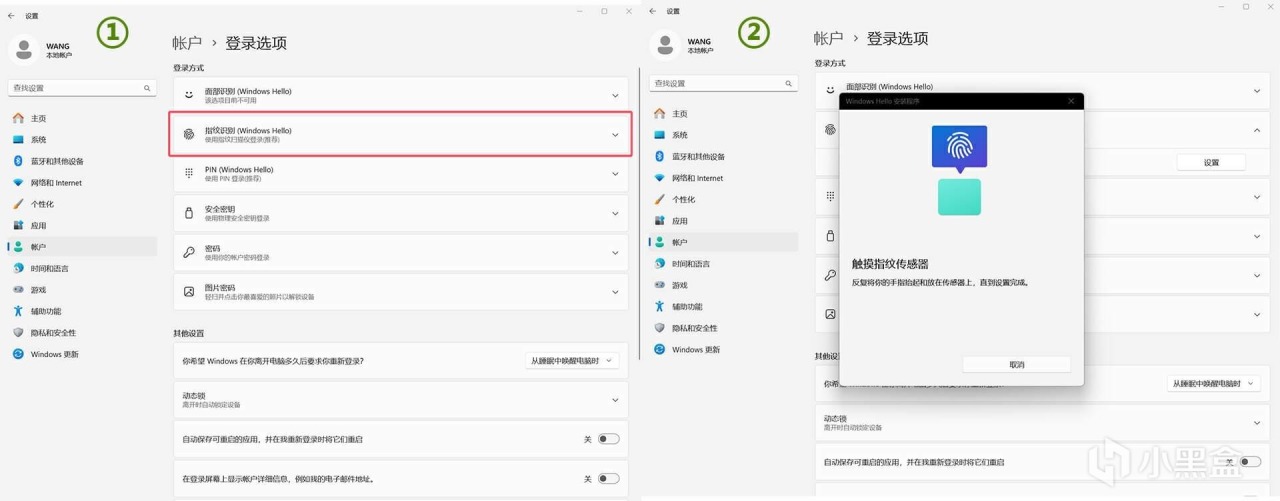Click 查找设置 search field in left window
1280x501 pixels.
click(82, 88)
